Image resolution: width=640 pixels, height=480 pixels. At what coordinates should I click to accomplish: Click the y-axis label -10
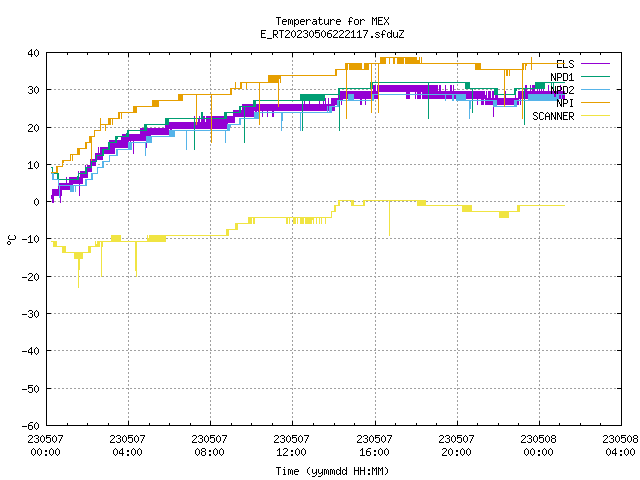point(31,239)
